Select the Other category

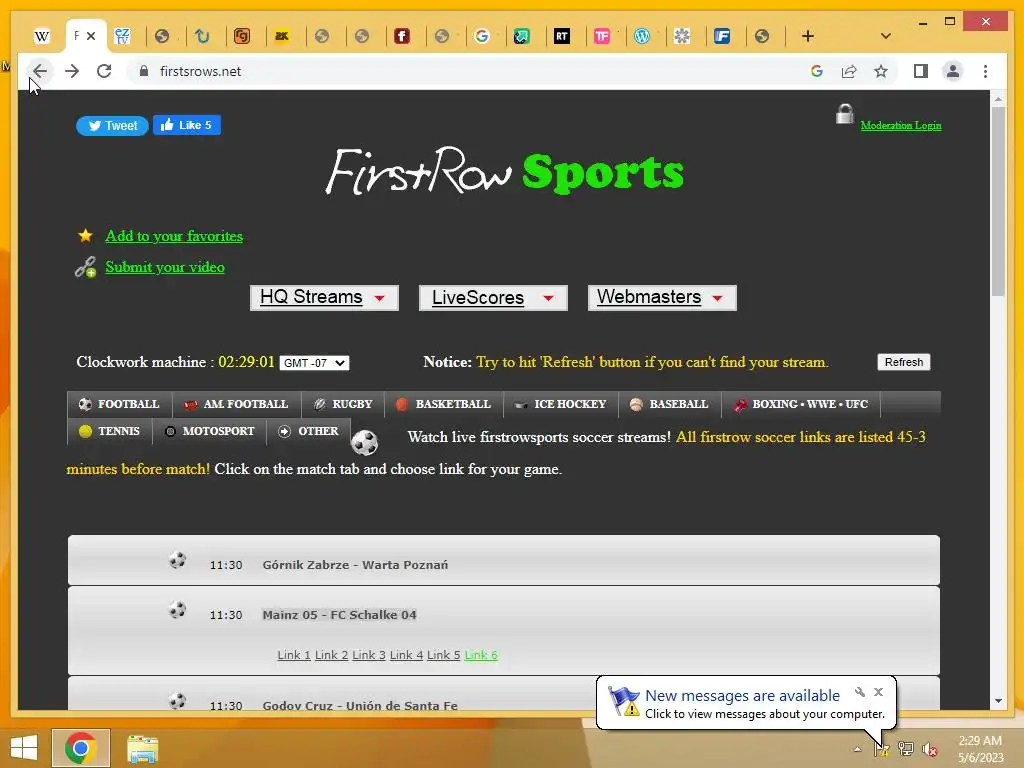[308, 431]
